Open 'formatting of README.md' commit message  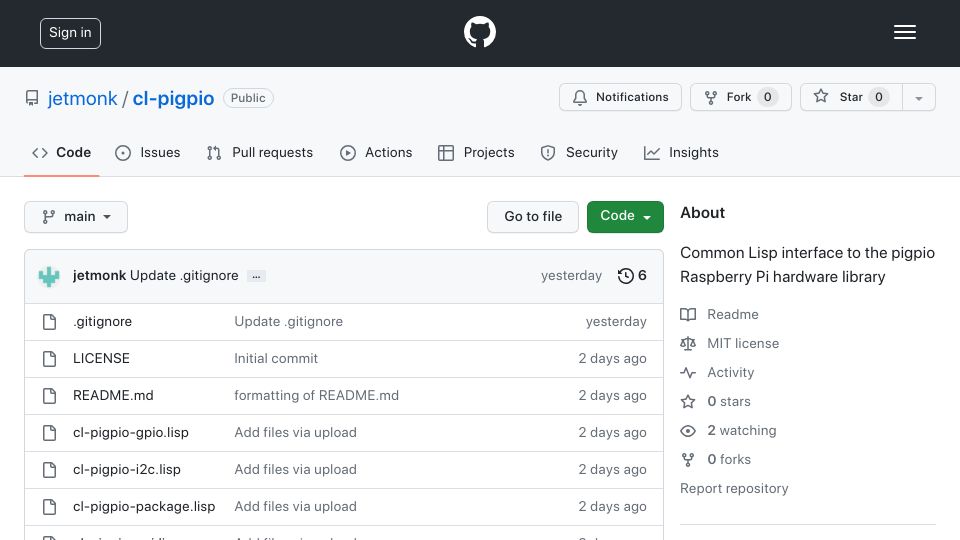click(317, 396)
